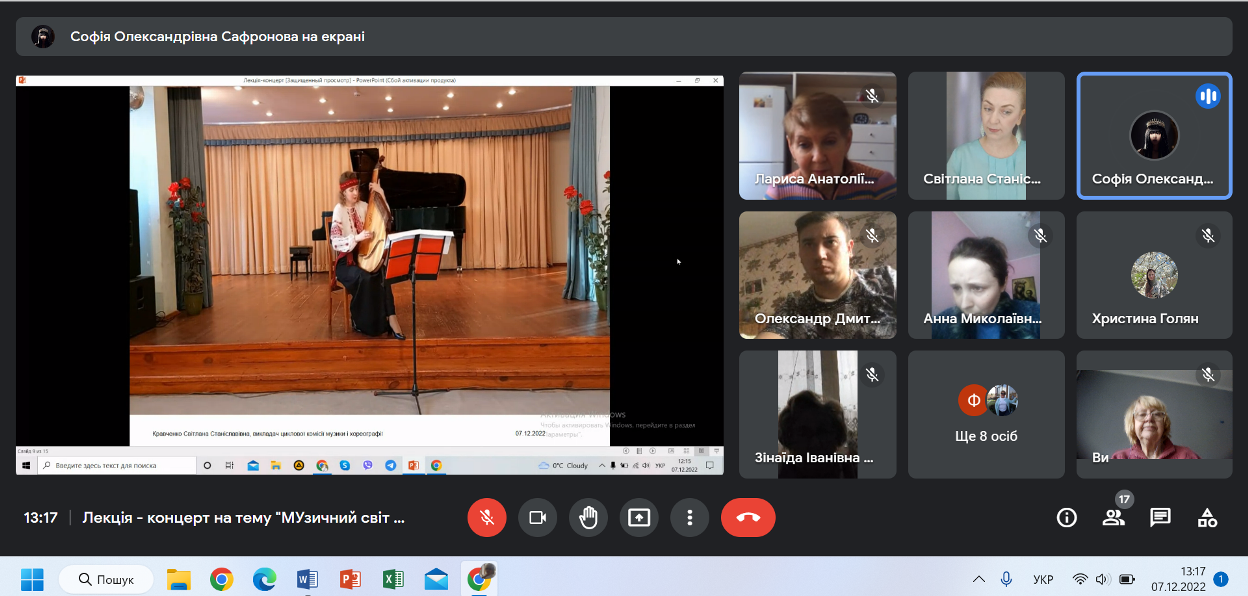Viewport: 1248px width, 596px height.
Task: Toggle the camera off
Action: [537, 517]
